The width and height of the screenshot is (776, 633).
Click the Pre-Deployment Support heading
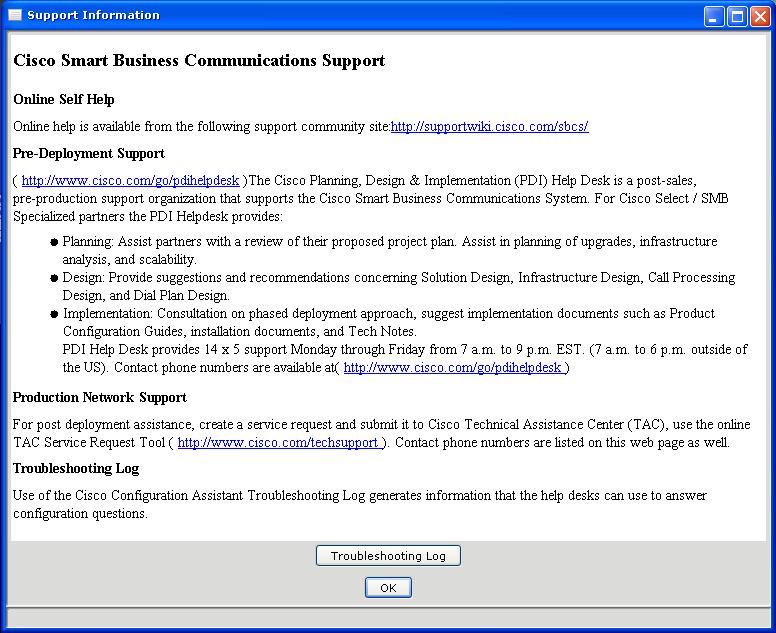point(89,153)
